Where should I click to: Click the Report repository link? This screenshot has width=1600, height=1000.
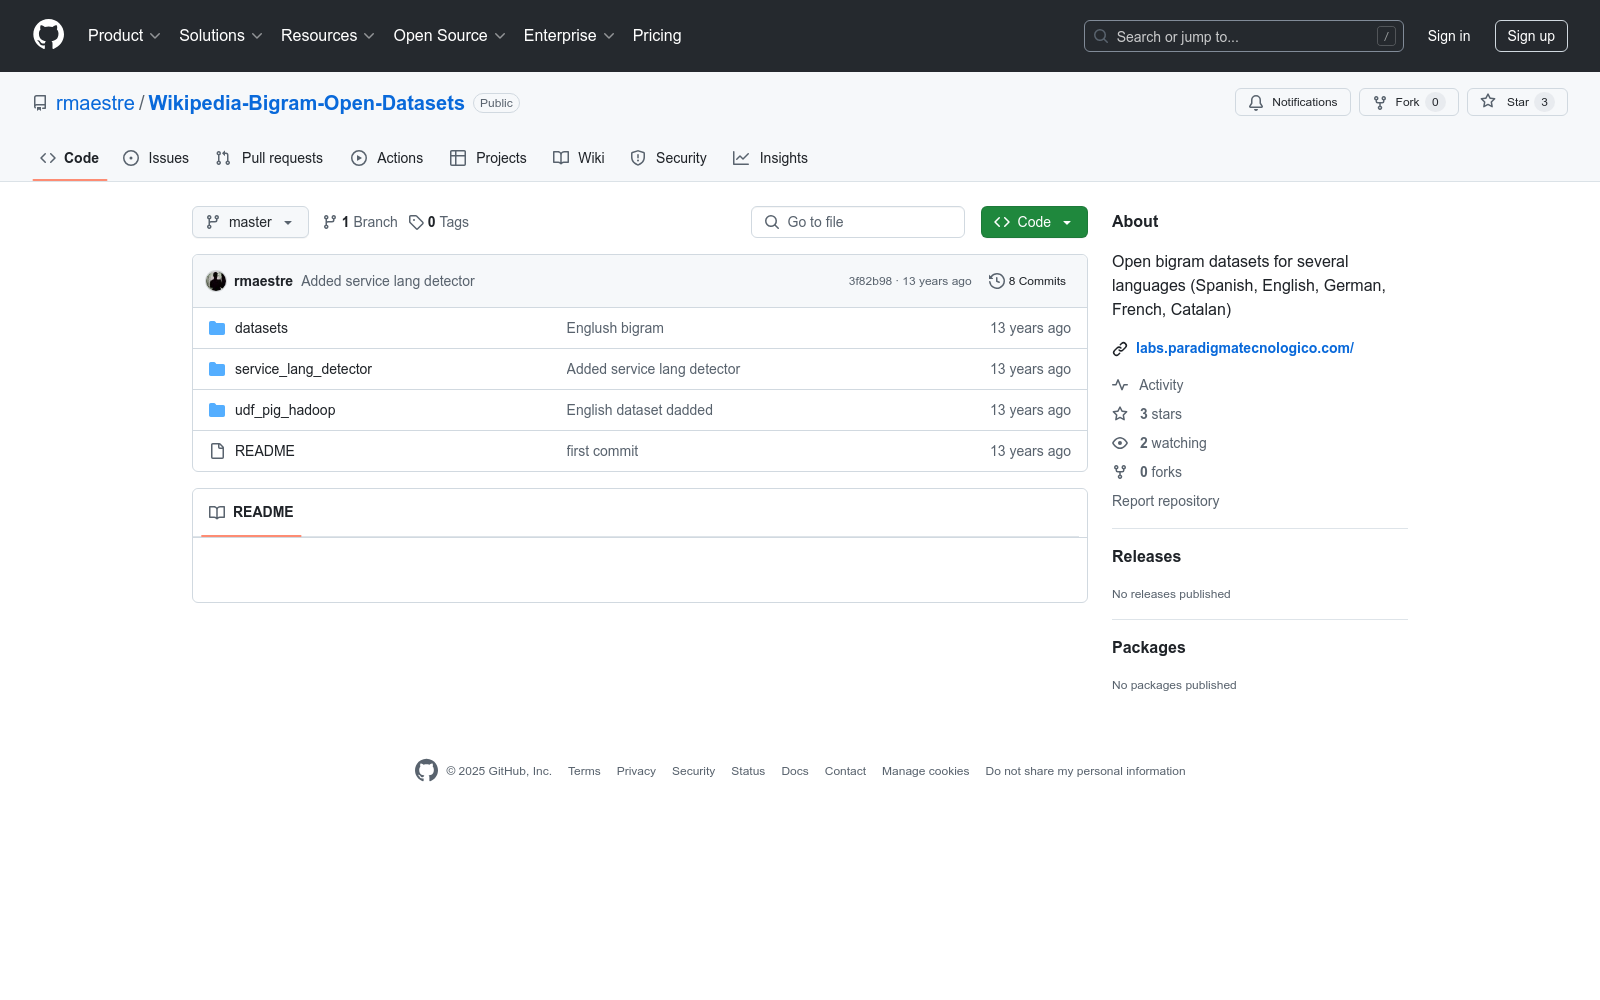pyautogui.click(x=1165, y=501)
